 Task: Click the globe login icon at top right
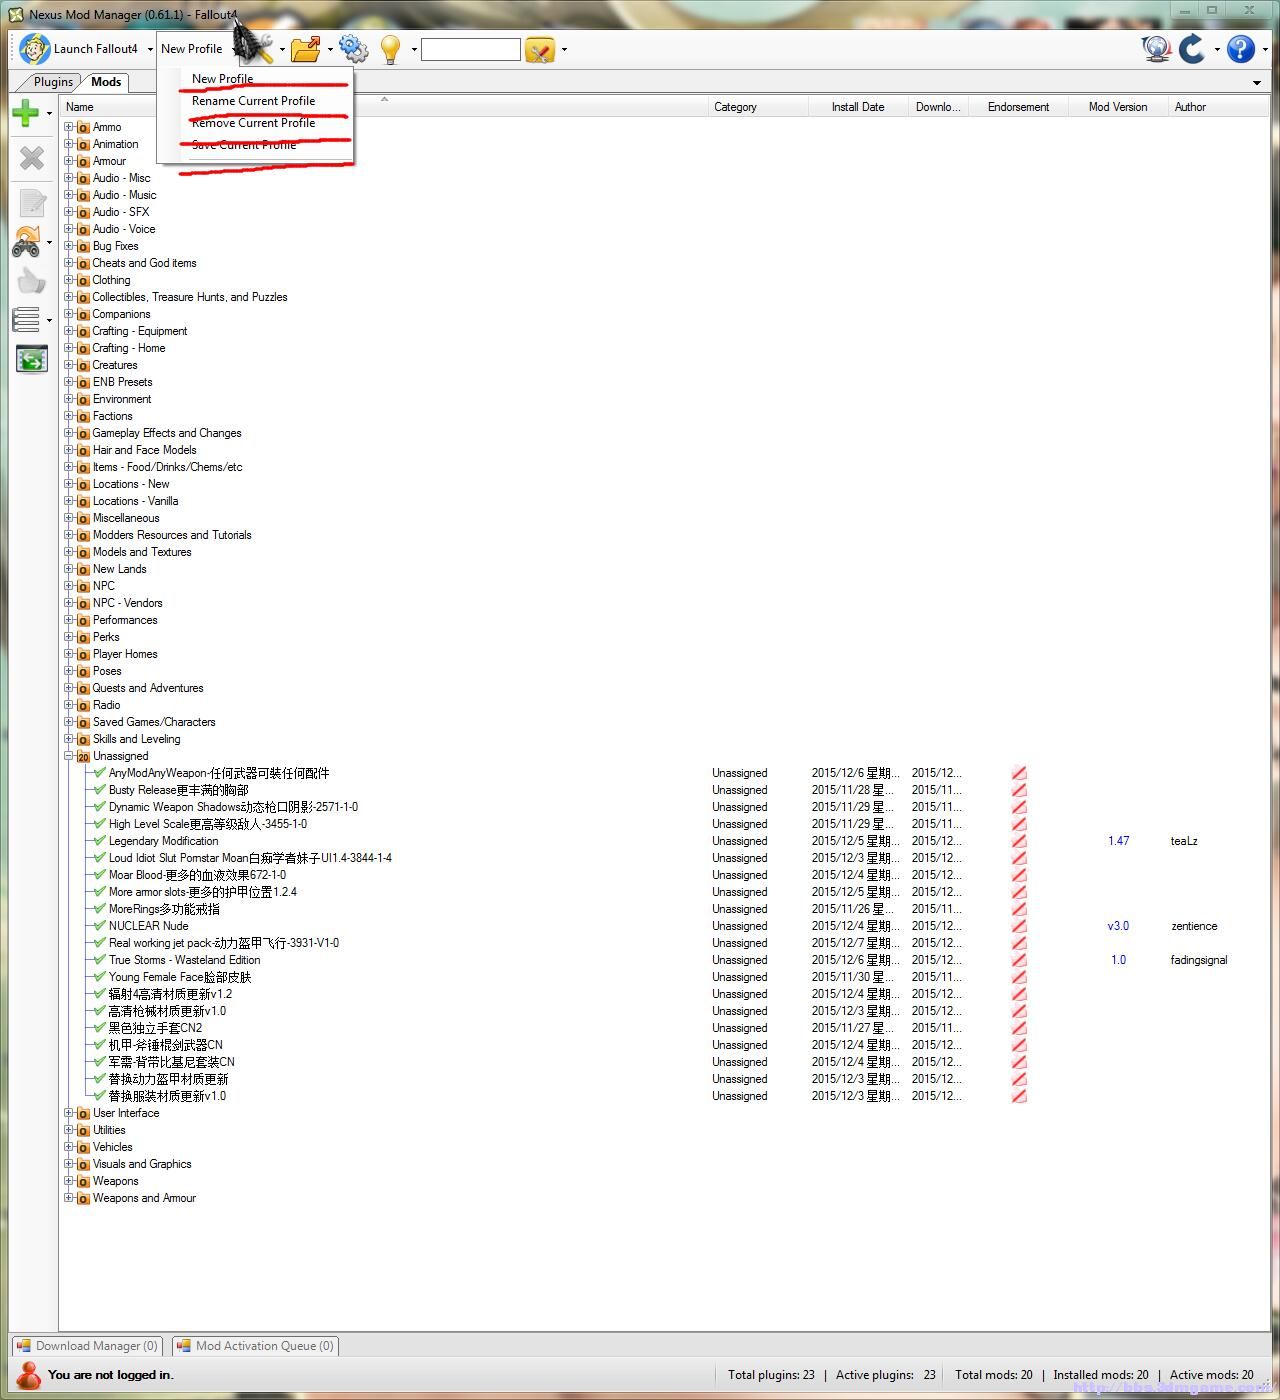(1156, 48)
